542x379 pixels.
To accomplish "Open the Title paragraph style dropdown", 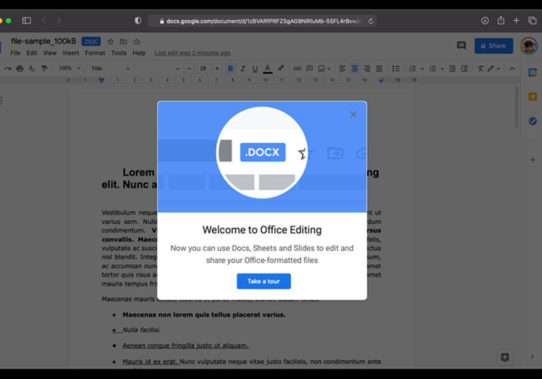I will [x=110, y=68].
